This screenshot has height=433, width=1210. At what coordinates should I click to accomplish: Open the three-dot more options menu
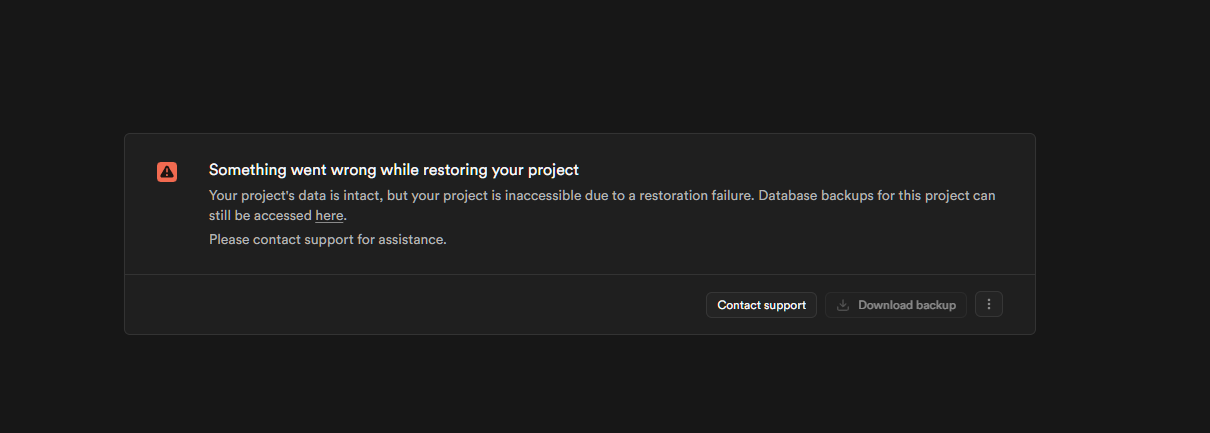pyautogui.click(x=989, y=305)
